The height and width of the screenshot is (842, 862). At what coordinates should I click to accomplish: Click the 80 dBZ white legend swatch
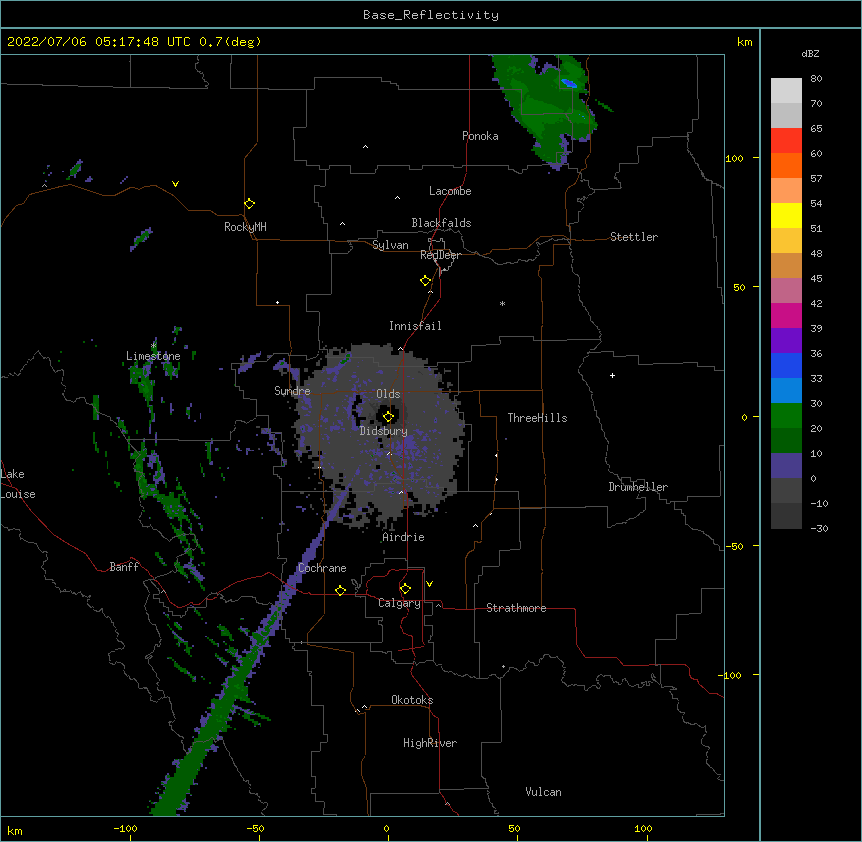[786, 91]
